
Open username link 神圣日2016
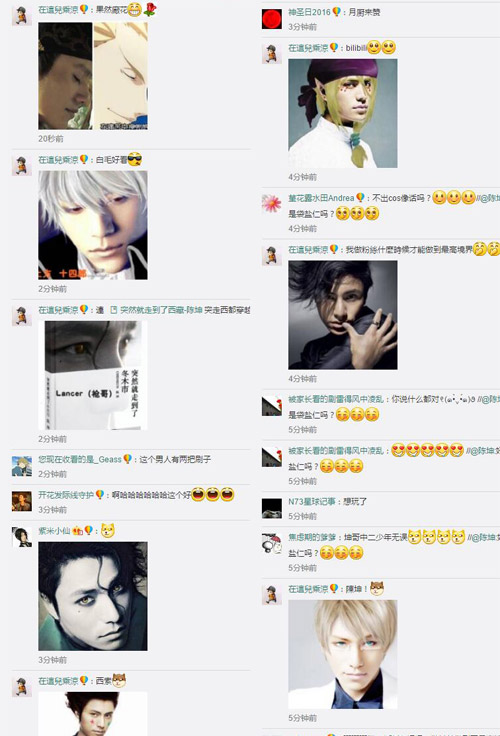click(309, 12)
